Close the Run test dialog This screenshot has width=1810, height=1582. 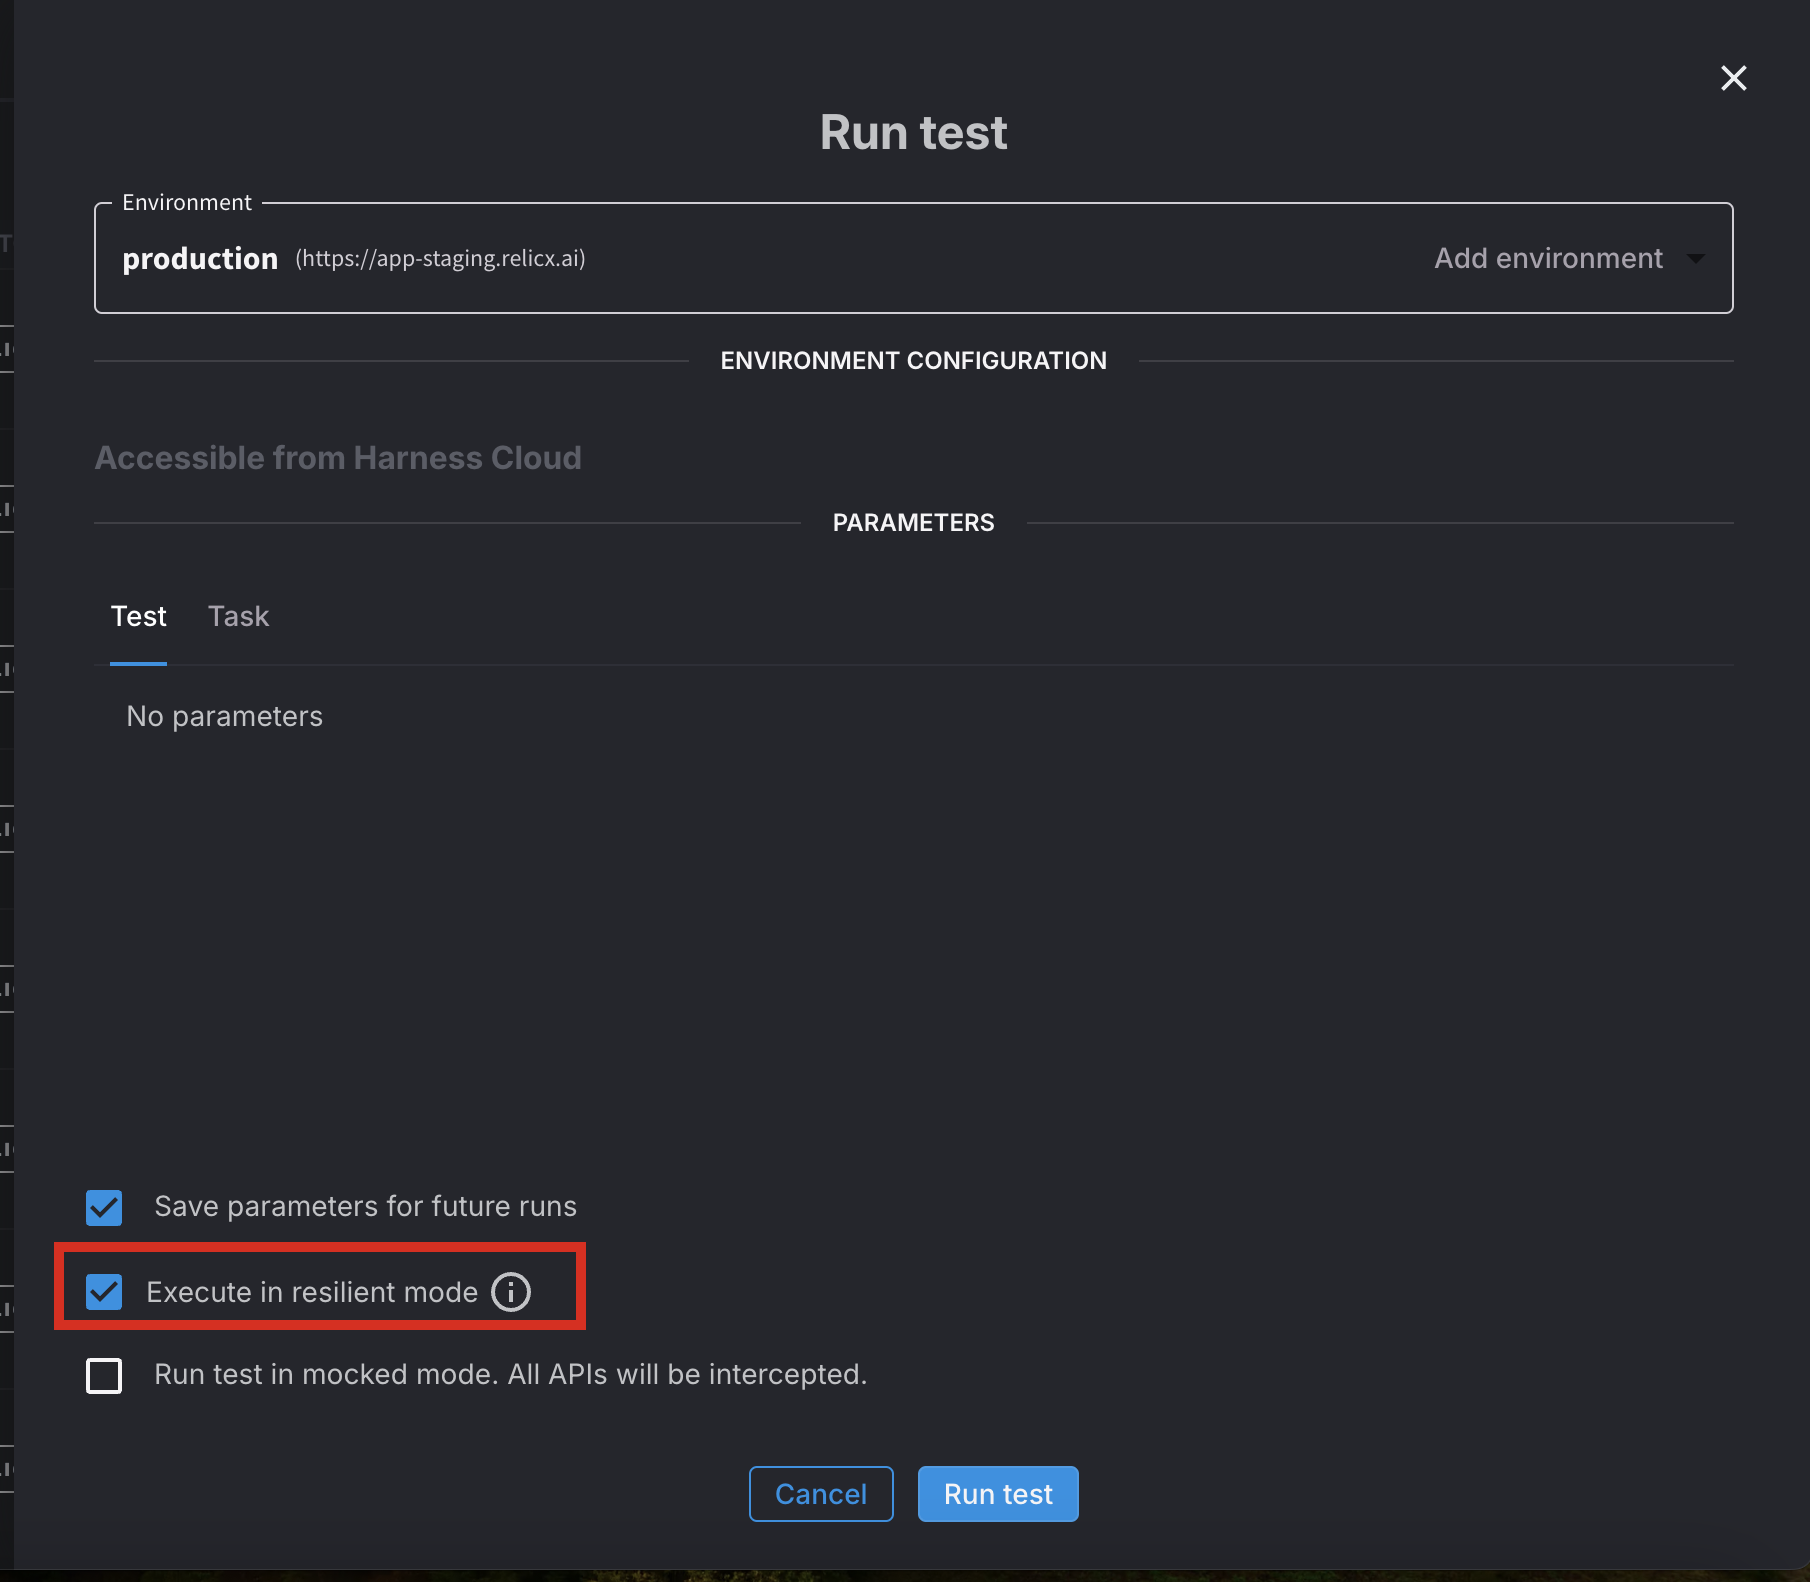pyautogui.click(x=1733, y=78)
